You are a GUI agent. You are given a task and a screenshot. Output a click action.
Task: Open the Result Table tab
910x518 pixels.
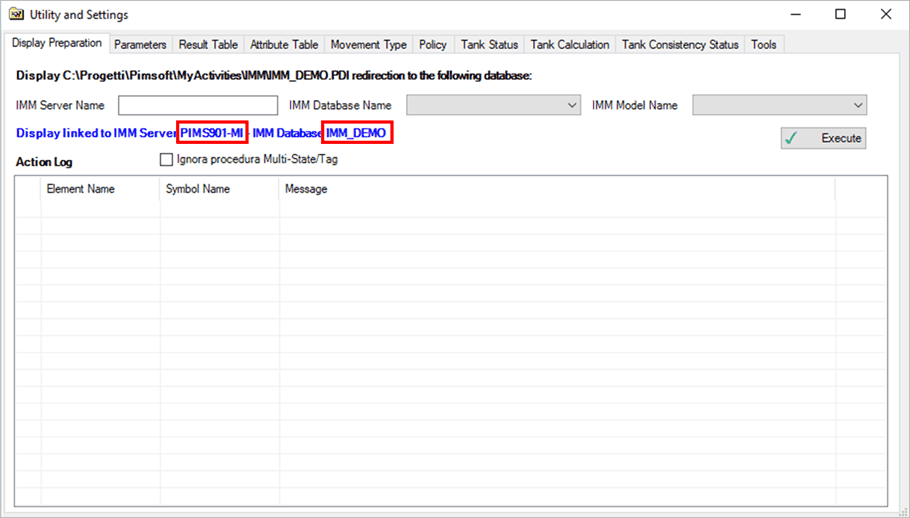click(x=208, y=45)
